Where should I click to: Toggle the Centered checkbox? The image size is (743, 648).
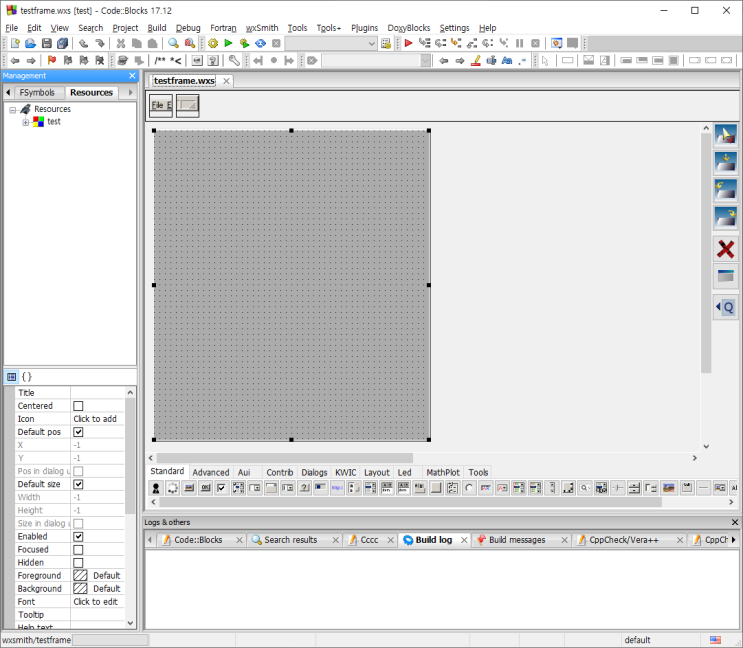point(78,406)
